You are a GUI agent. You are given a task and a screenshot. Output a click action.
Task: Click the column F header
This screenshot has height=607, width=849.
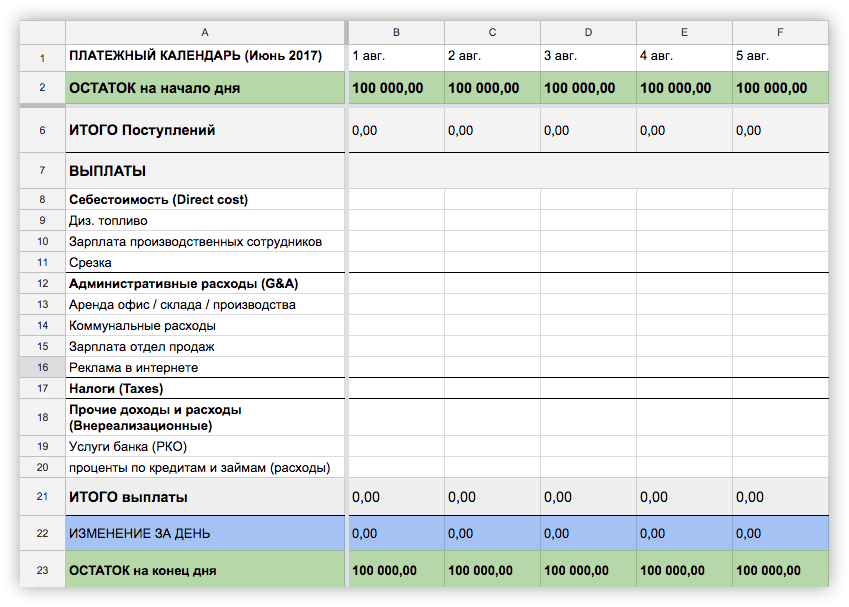click(780, 33)
